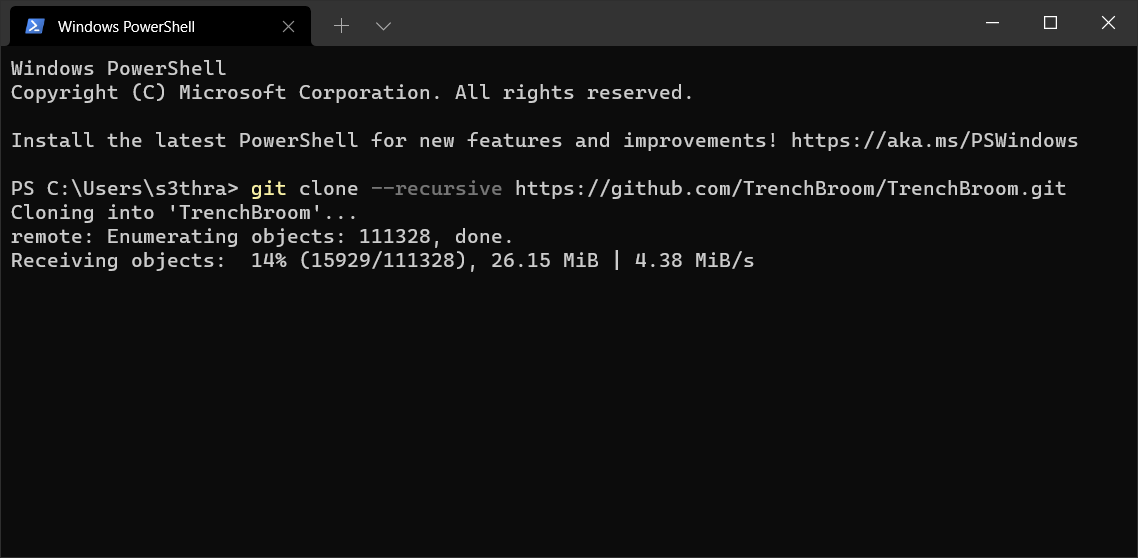The height and width of the screenshot is (558, 1138).
Task: Click the PS C:\Users\s3thra> prompt
Action: pos(124,189)
